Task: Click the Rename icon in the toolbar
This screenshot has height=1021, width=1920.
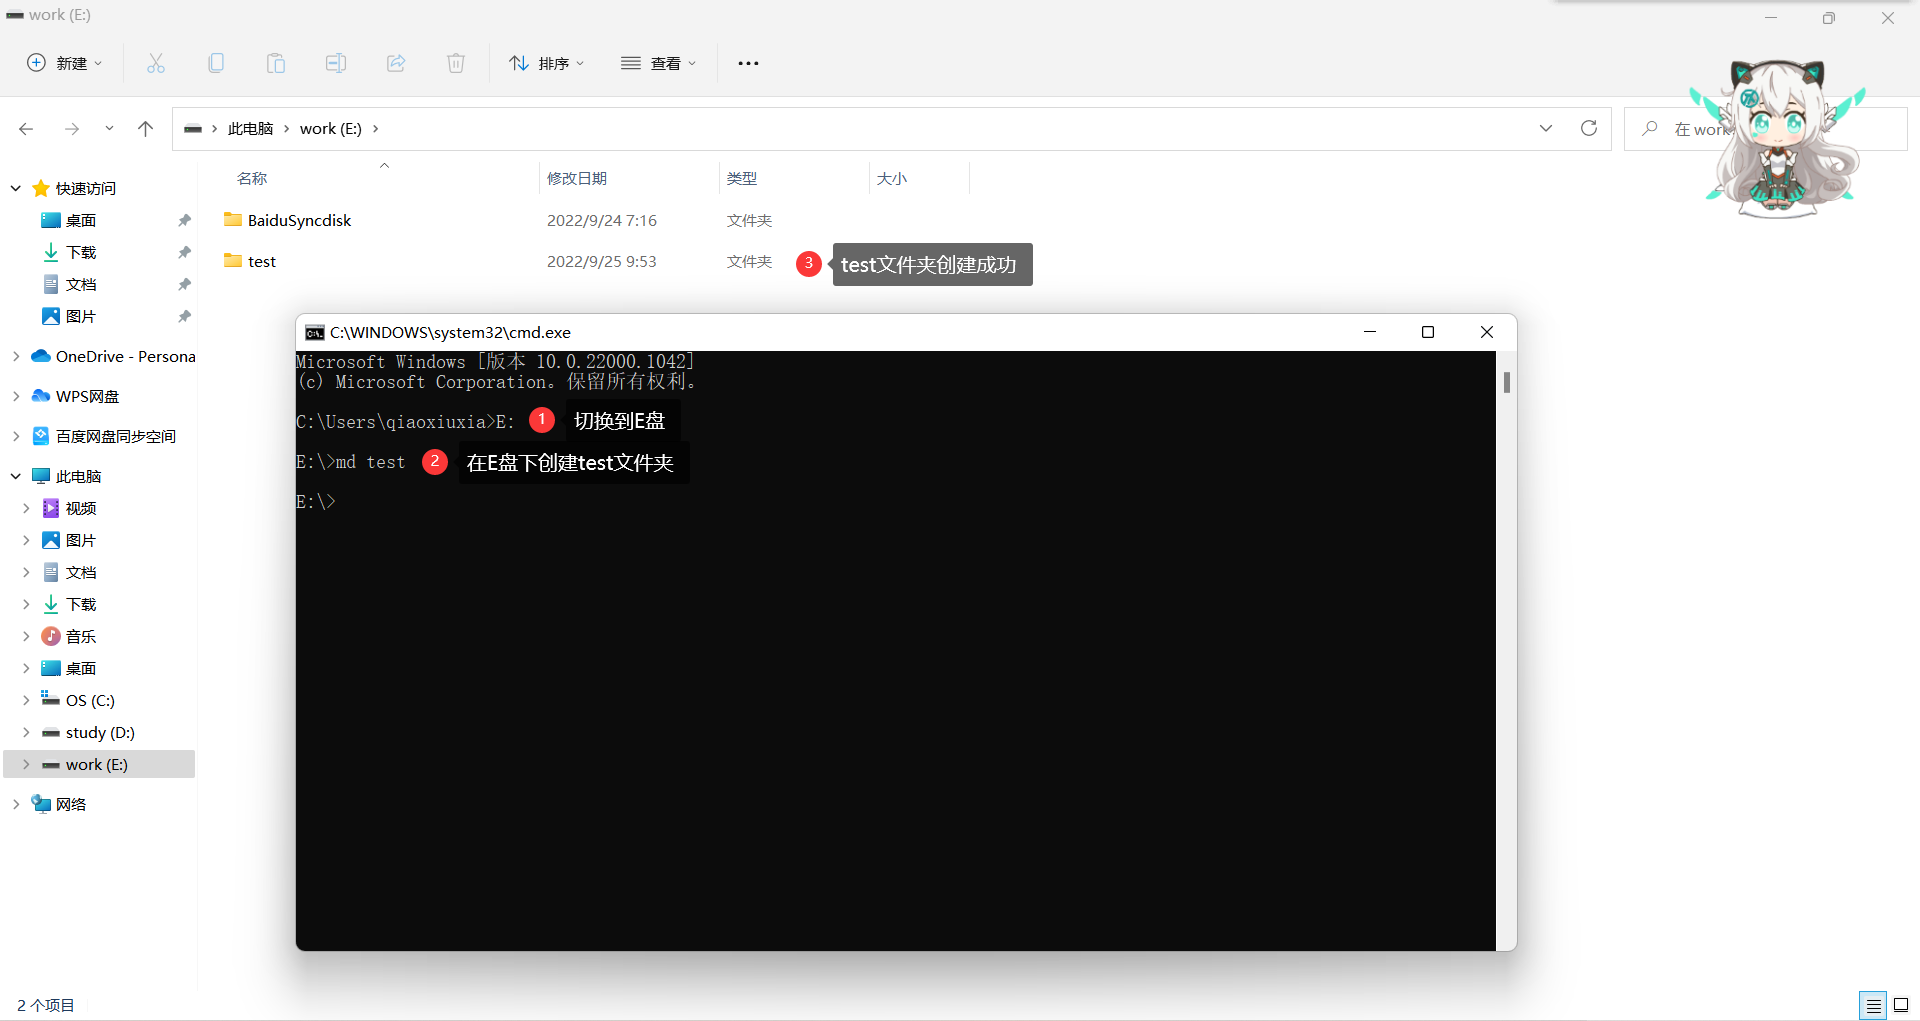Action: pos(336,63)
